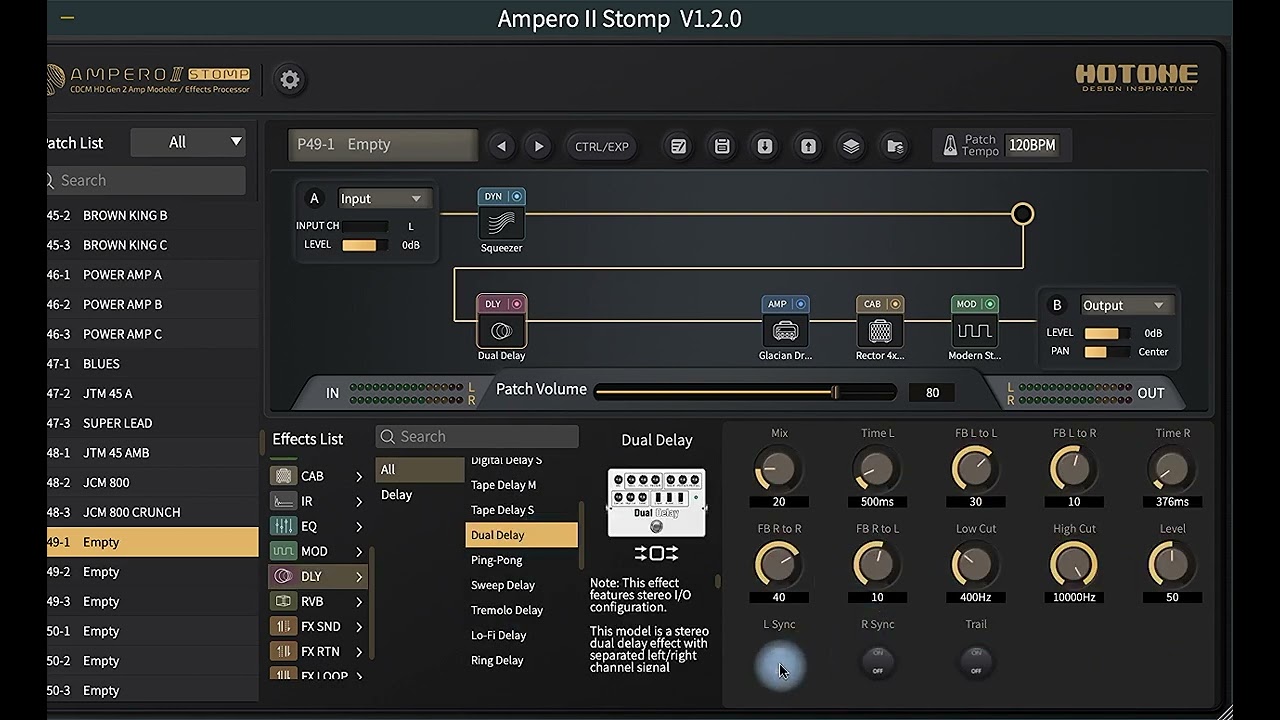
Task: Click the effects list Search field
Action: (477, 436)
